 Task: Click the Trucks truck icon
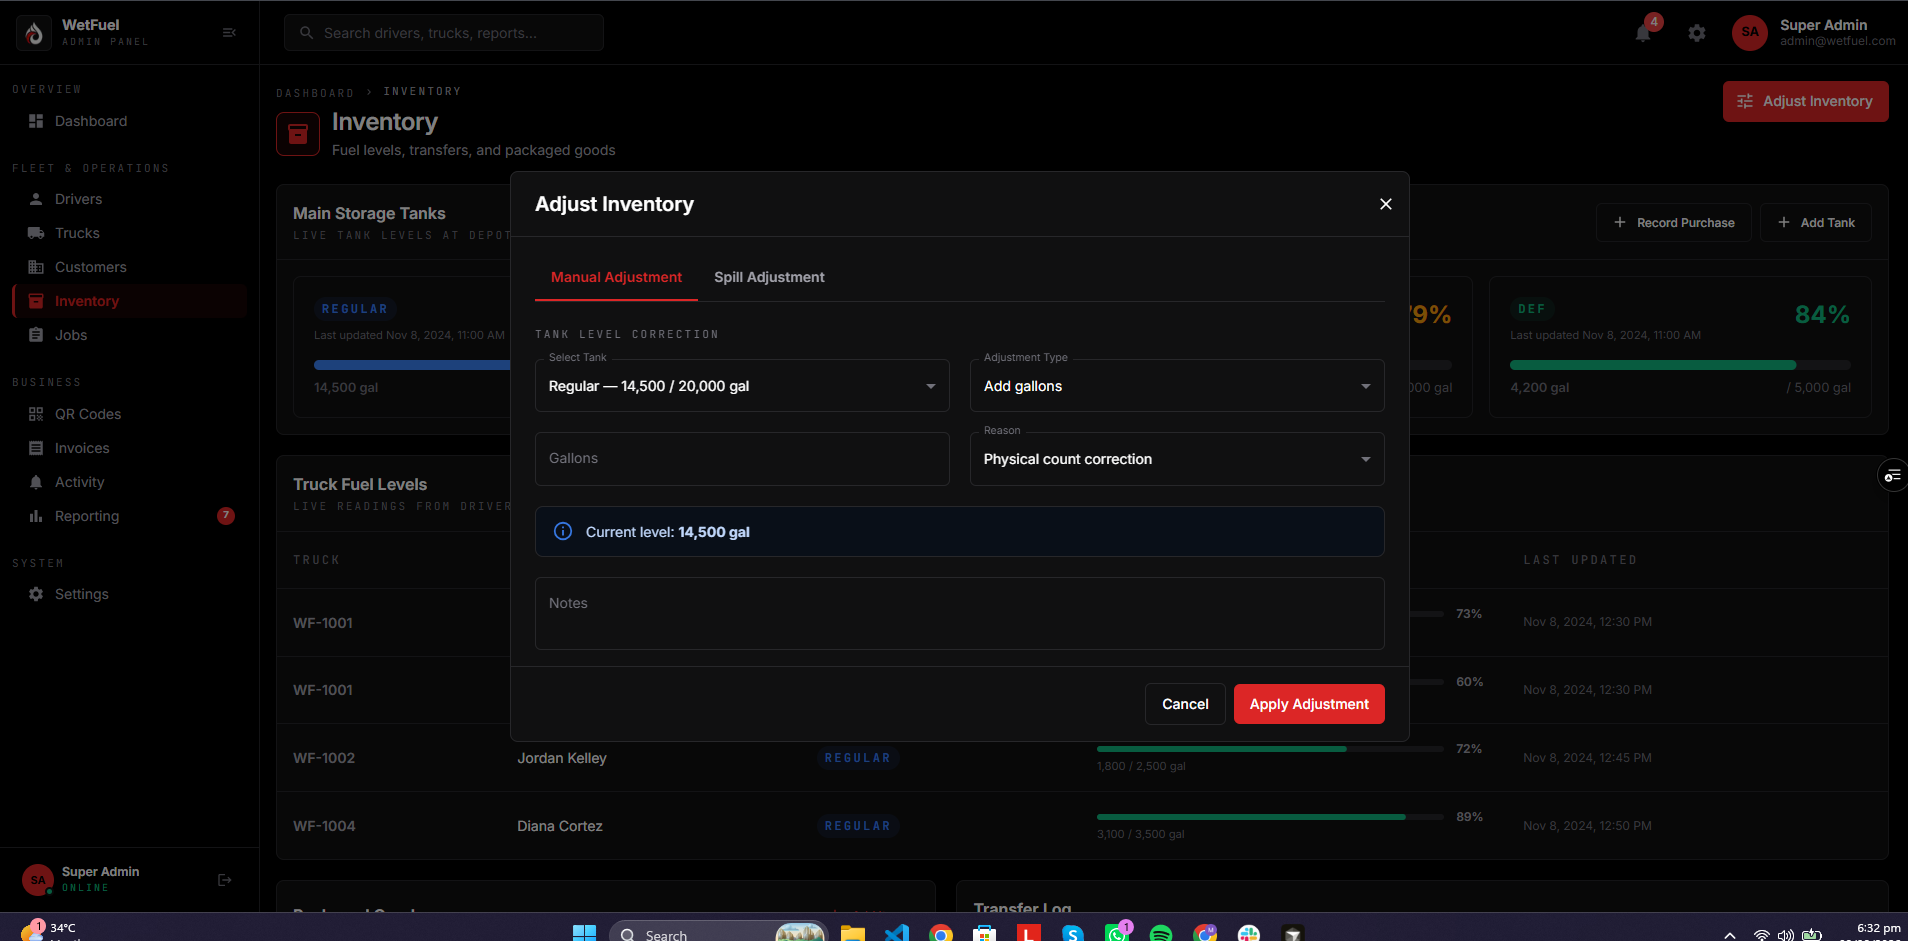tap(36, 233)
